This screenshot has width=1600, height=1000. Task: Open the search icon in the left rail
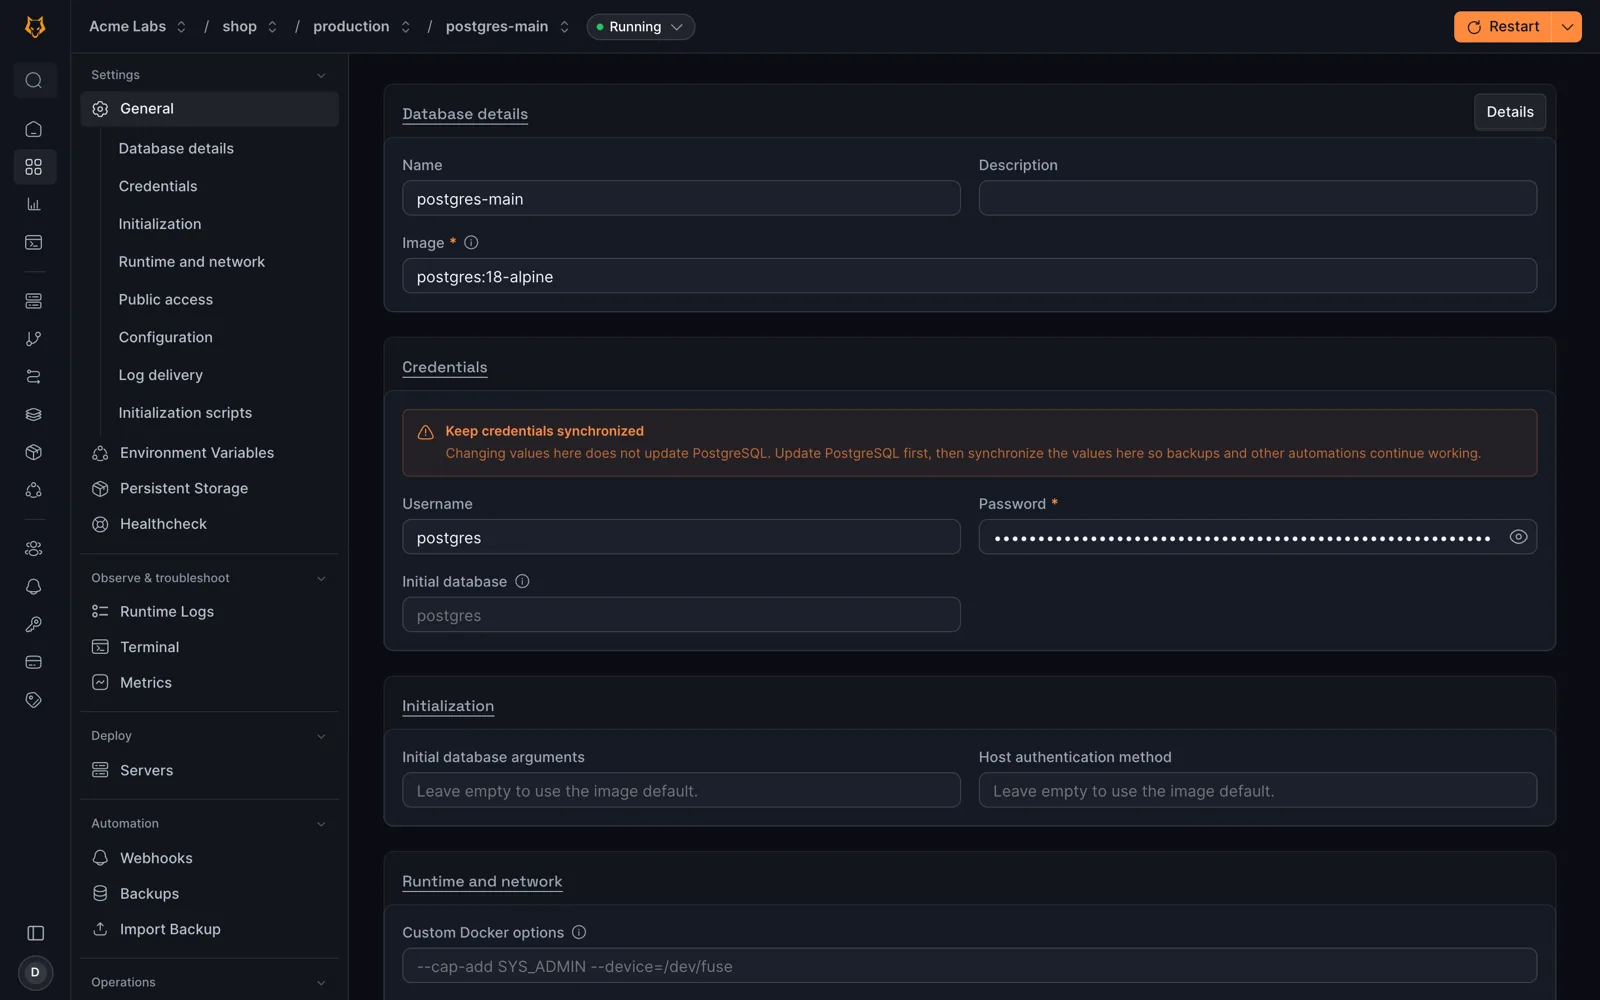pyautogui.click(x=34, y=80)
